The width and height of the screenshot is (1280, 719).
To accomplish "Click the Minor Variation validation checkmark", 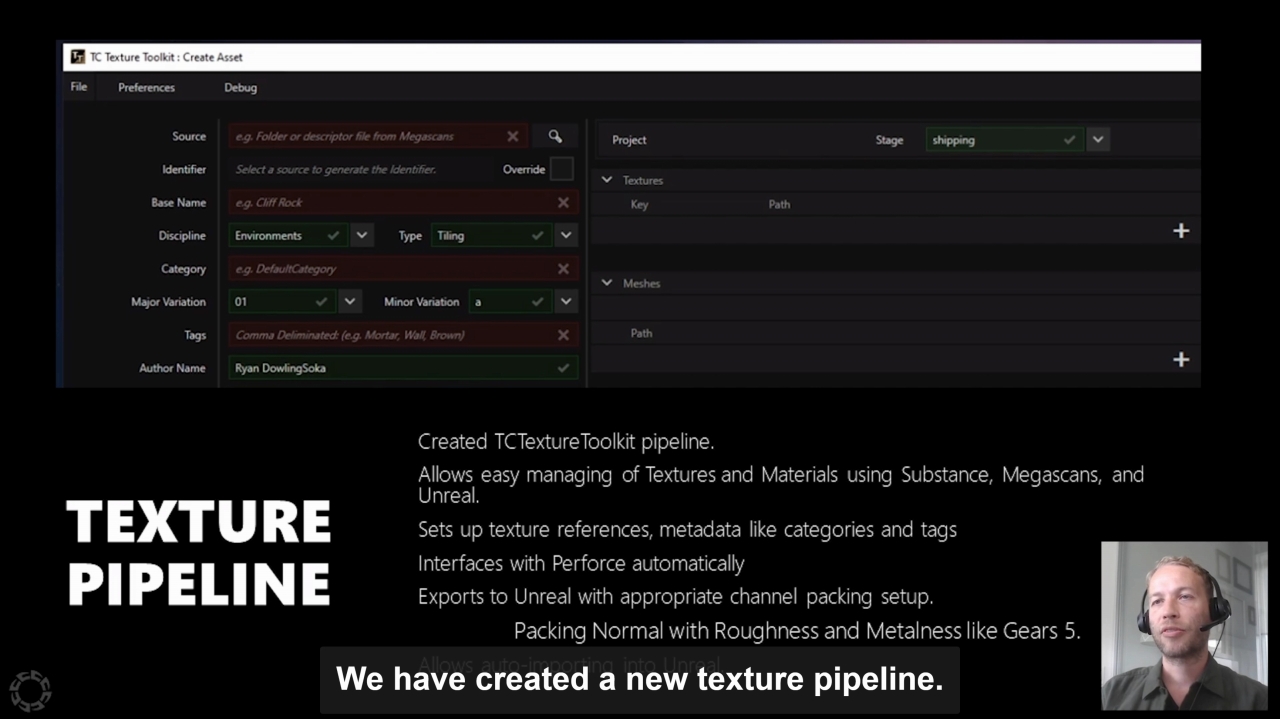I will click(x=537, y=301).
